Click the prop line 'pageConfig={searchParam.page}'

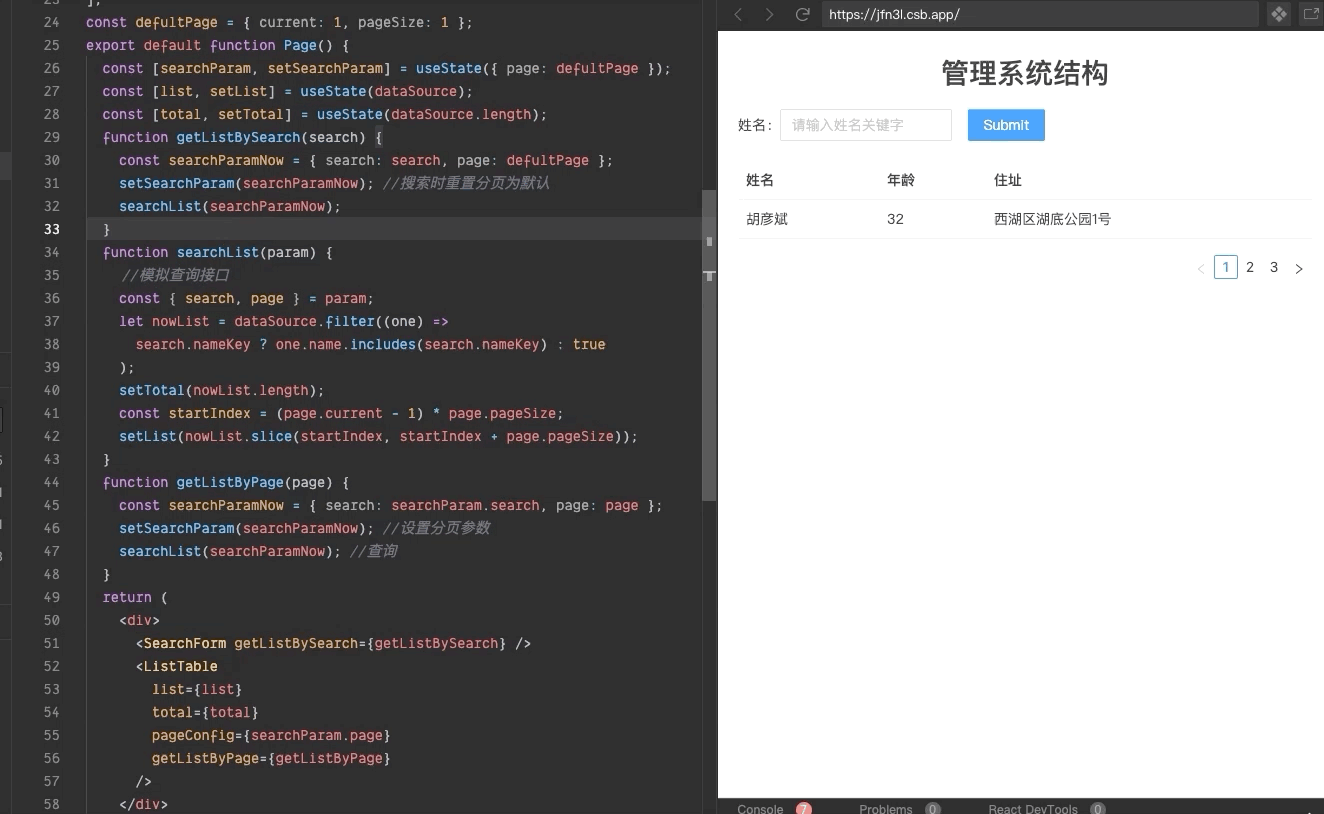coord(271,735)
